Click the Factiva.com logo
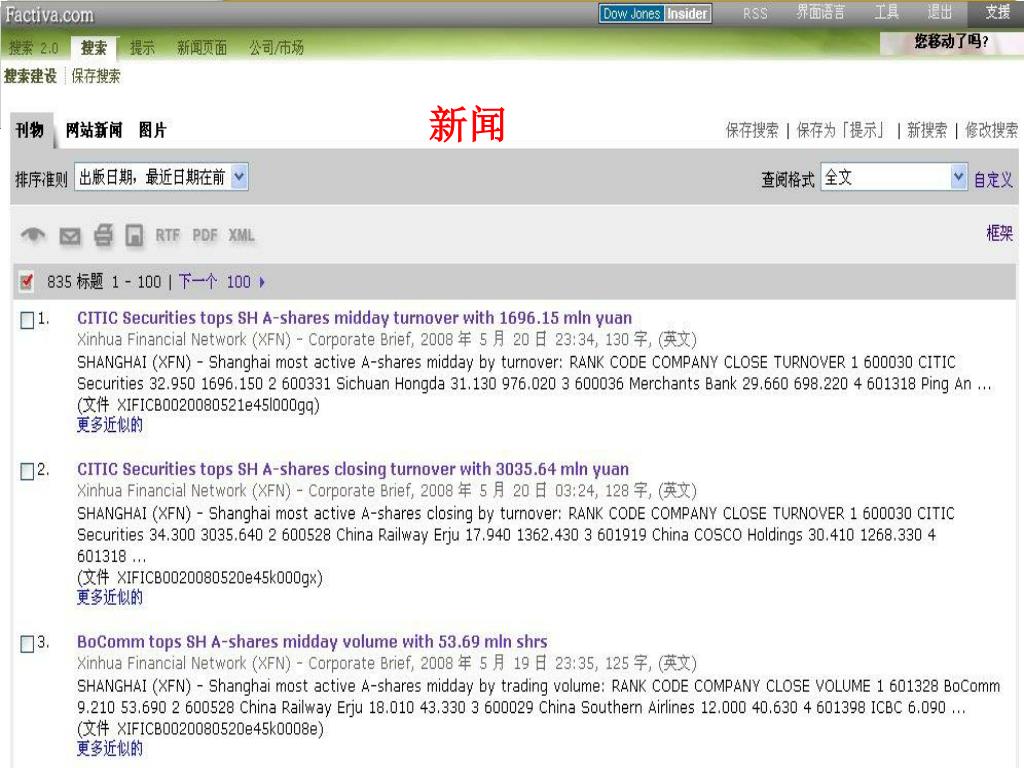Screen dimensions: 1024x768 click(50, 14)
